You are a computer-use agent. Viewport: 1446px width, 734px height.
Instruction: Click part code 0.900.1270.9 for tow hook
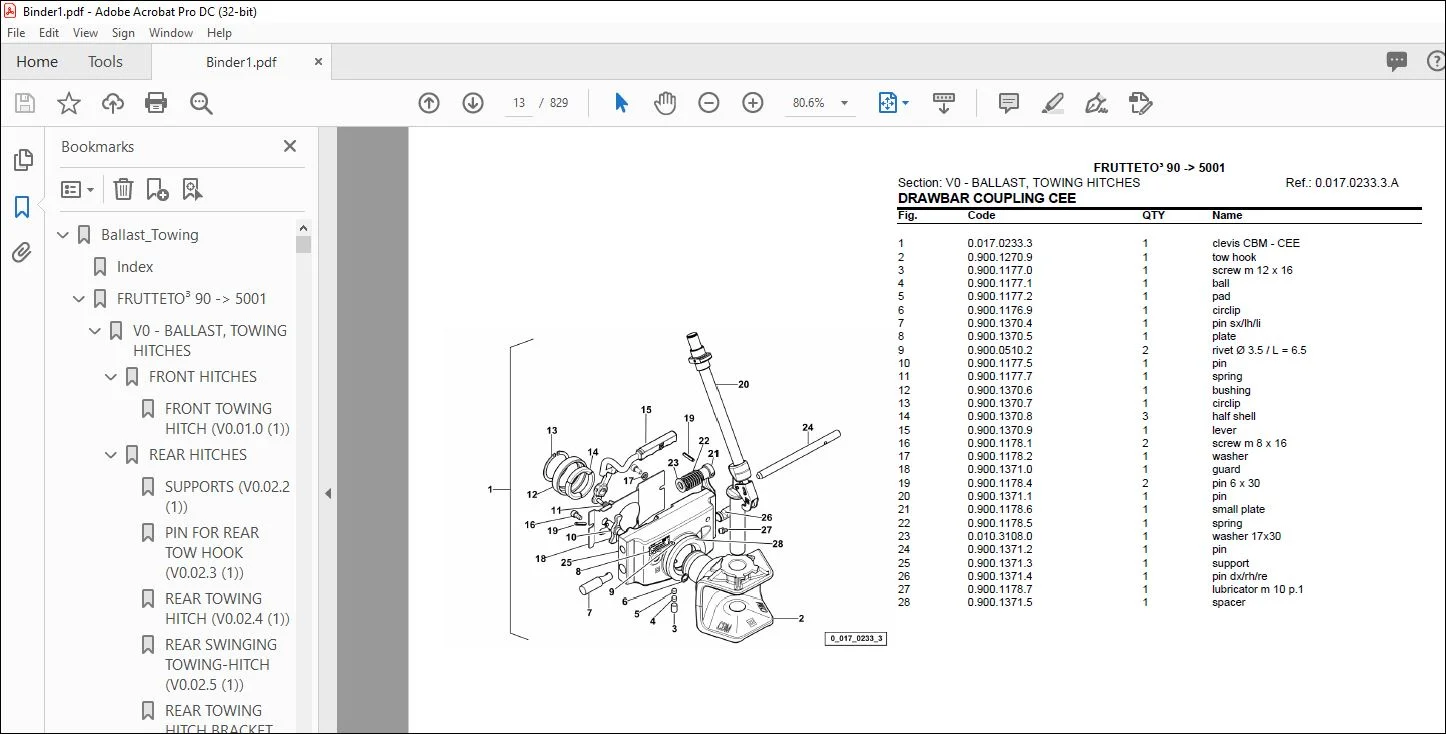coord(1000,257)
